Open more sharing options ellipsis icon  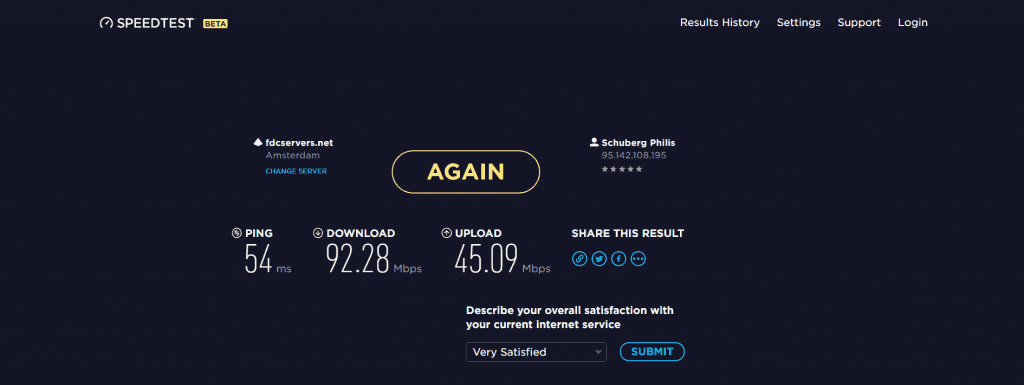pyautogui.click(x=638, y=259)
